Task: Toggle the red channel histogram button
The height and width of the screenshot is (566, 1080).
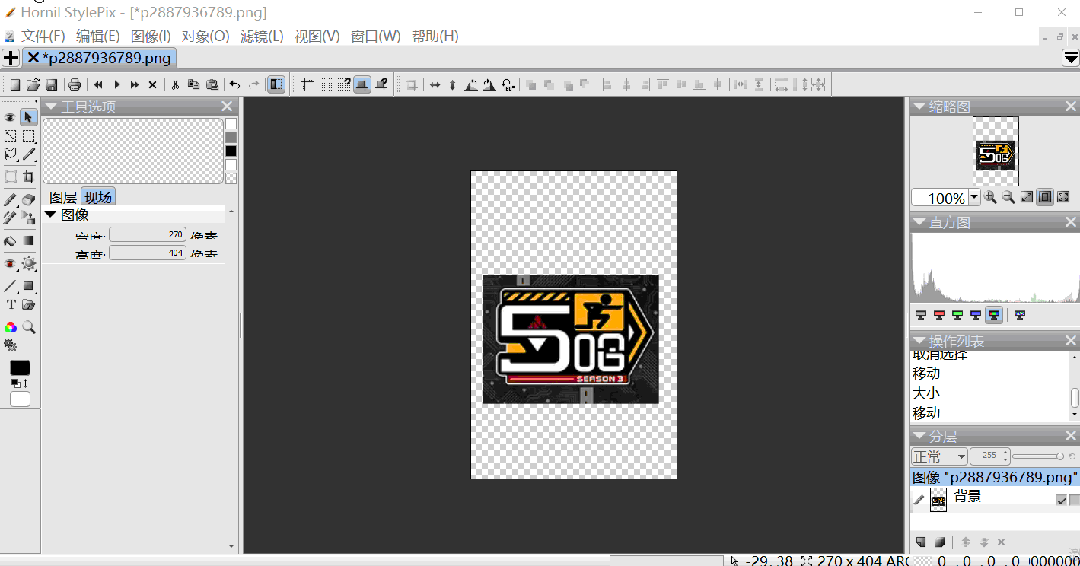Action: 939,315
